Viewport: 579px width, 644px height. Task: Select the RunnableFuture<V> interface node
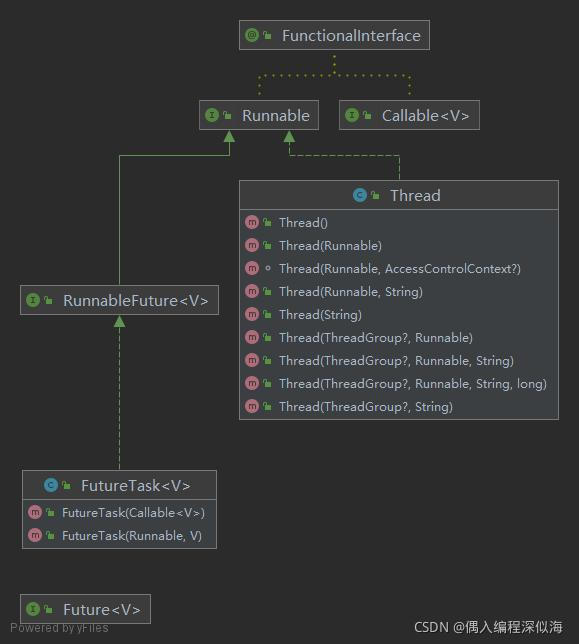point(119,300)
